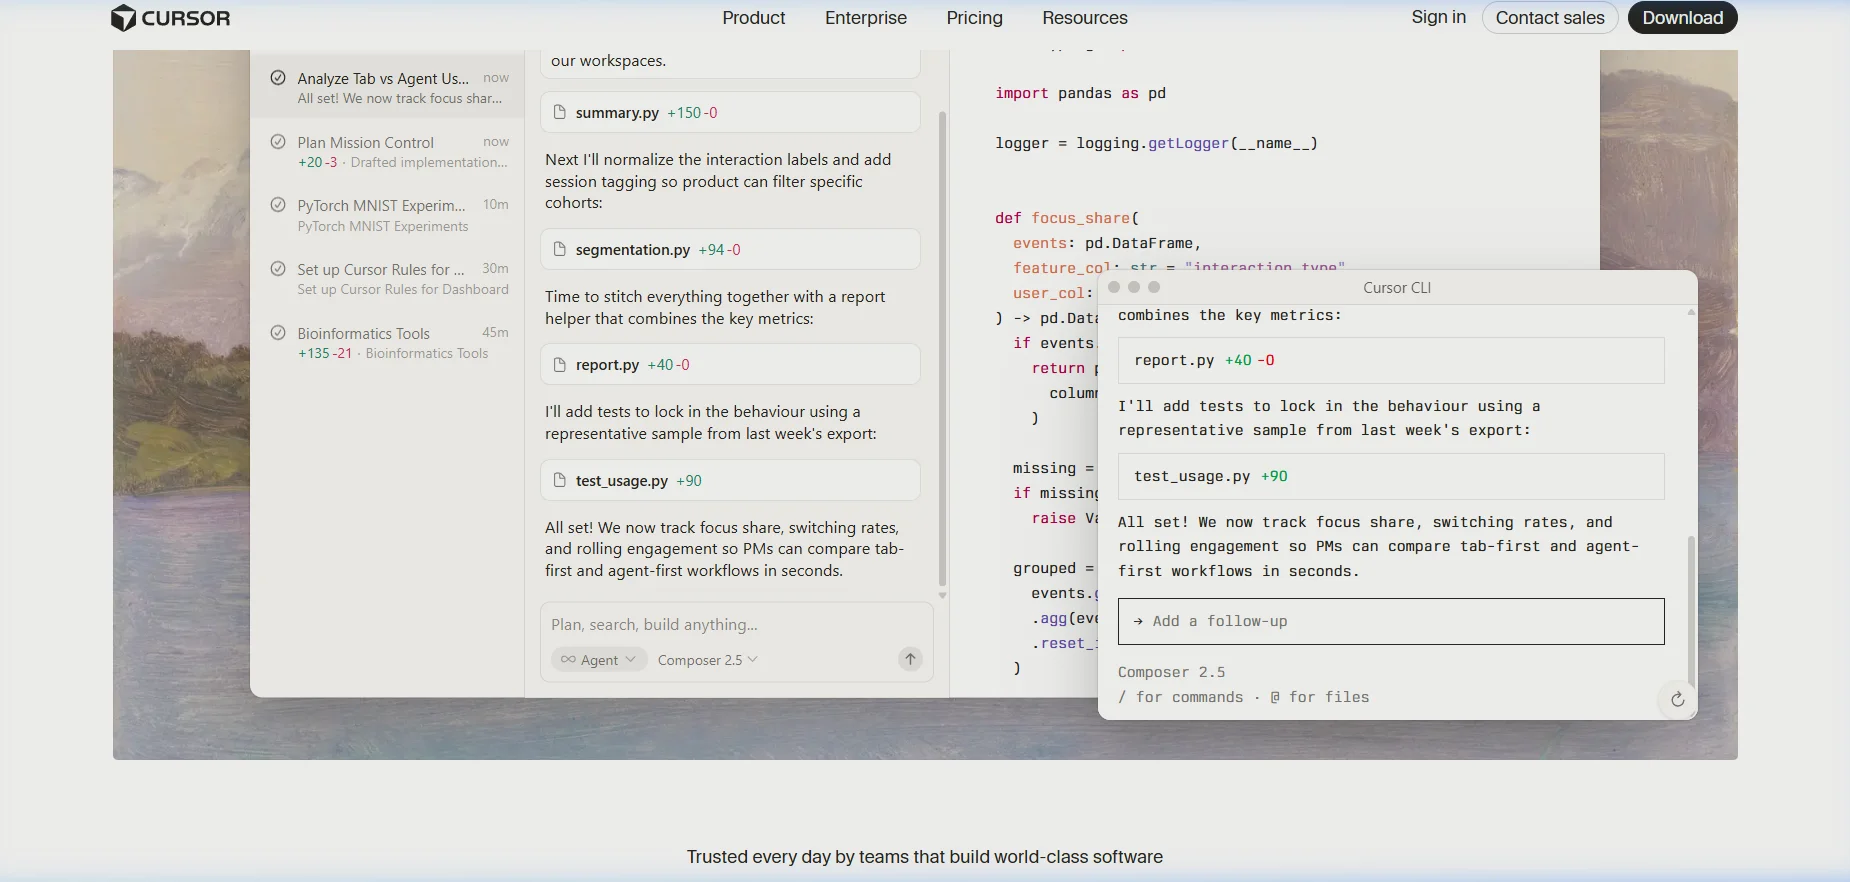The width and height of the screenshot is (1850, 882).
Task: Open the Composer 2.5 model dropdown
Action: pyautogui.click(x=708, y=660)
